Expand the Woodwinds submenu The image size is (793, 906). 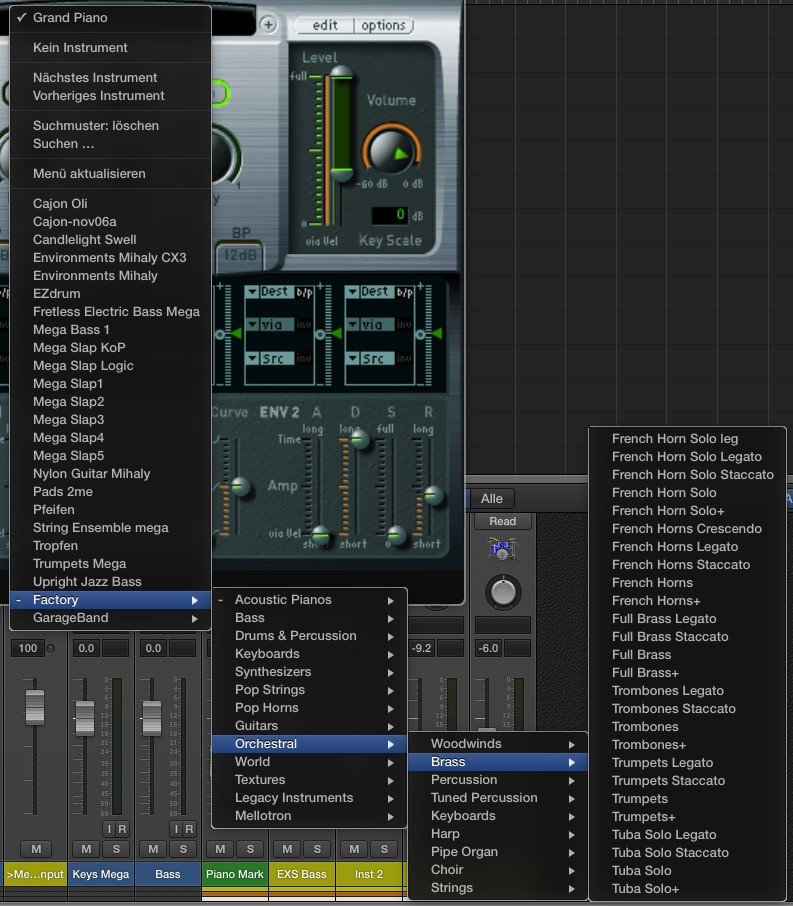pyautogui.click(x=498, y=744)
